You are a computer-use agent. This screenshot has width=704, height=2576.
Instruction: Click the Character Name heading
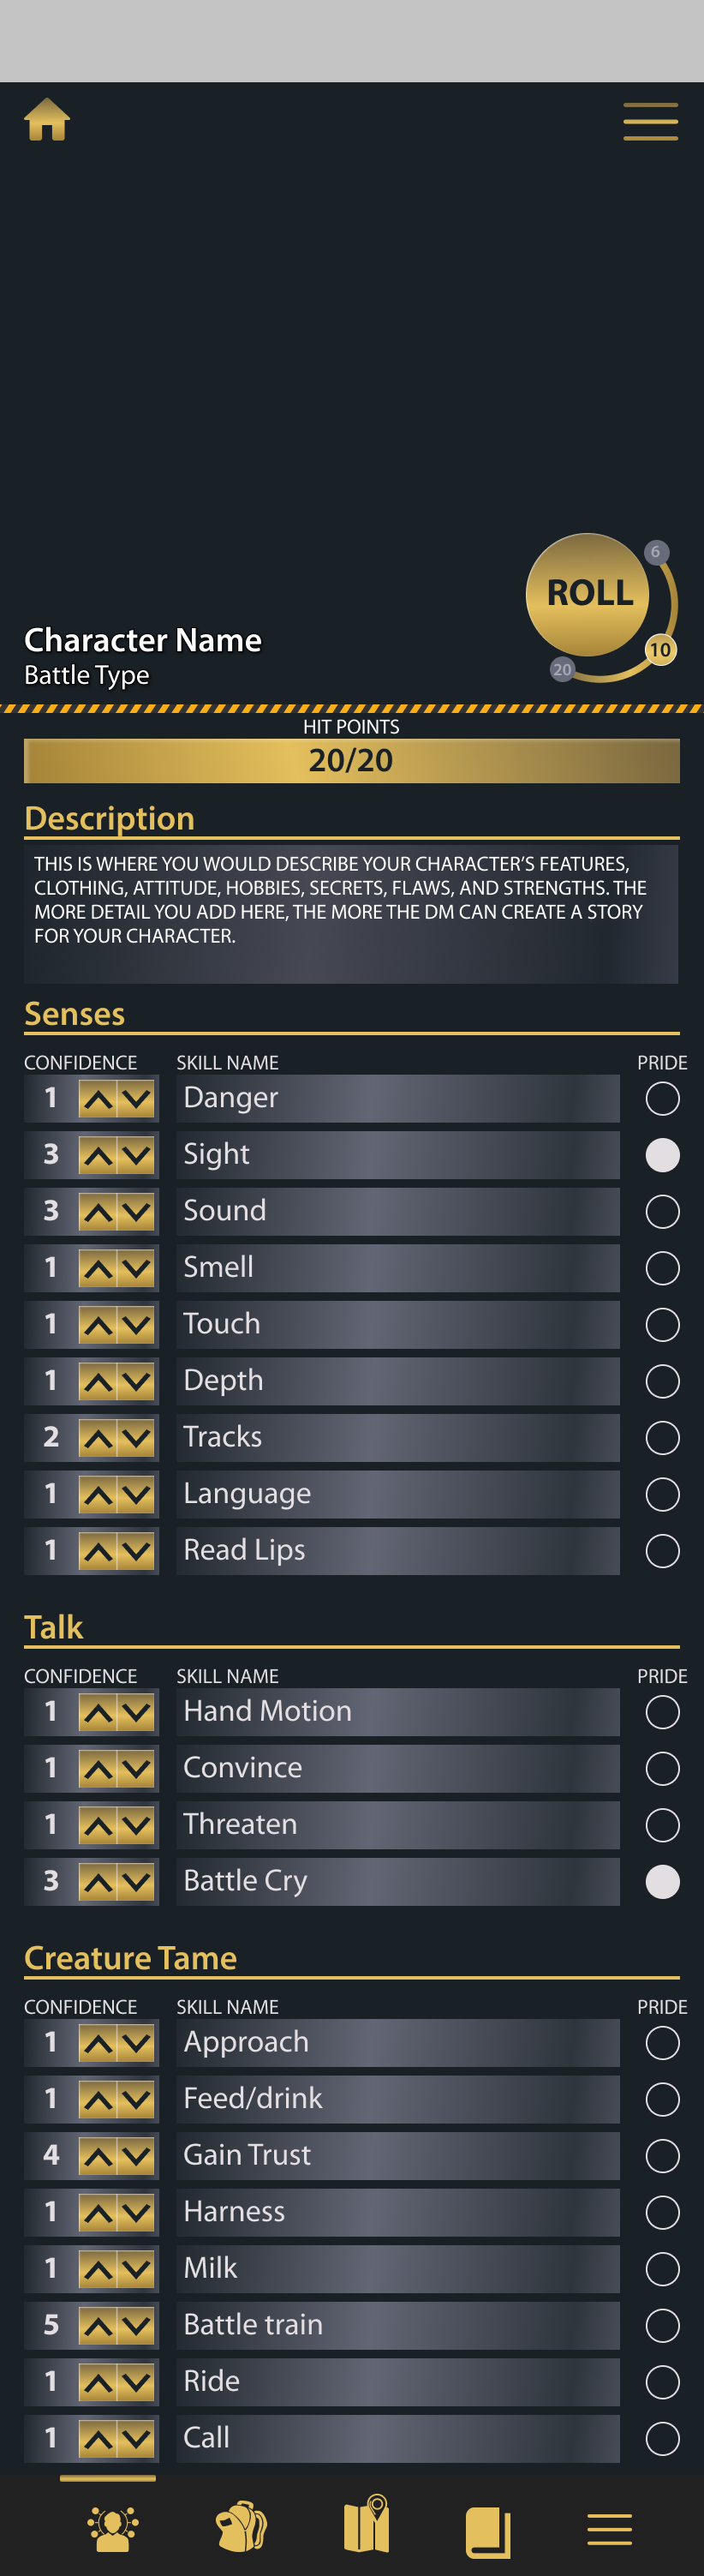[143, 640]
